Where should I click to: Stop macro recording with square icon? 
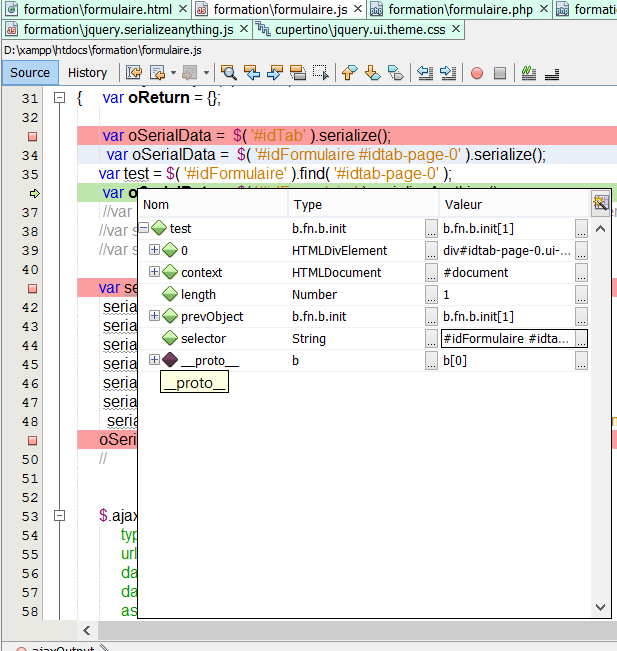pos(500,73)
